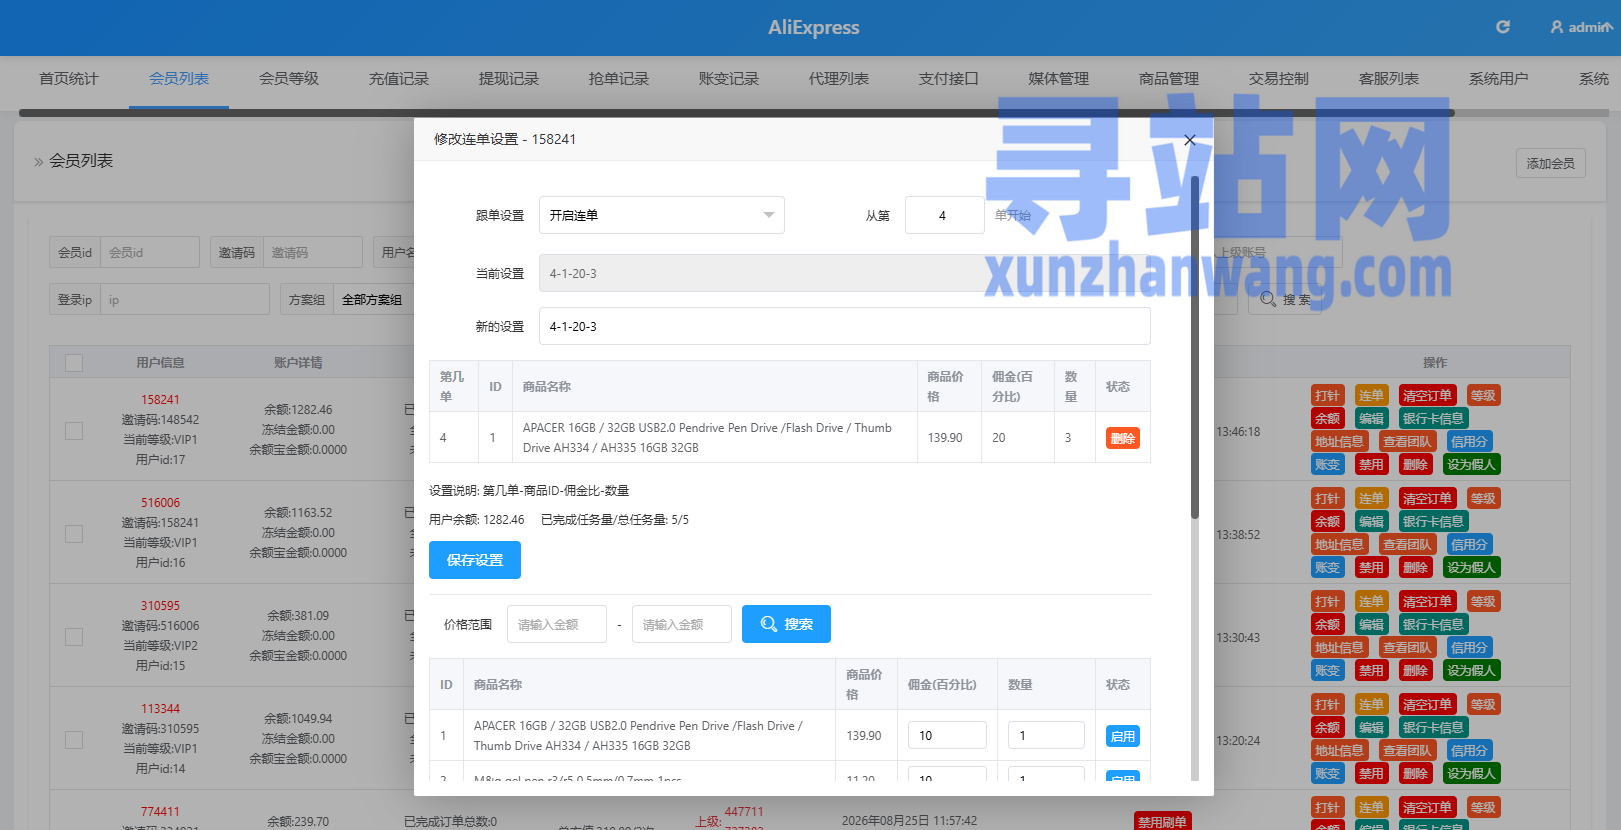Switch to 首页统计 tab
The height and width of the screenshot is (830, 1621).
[69, 78]
